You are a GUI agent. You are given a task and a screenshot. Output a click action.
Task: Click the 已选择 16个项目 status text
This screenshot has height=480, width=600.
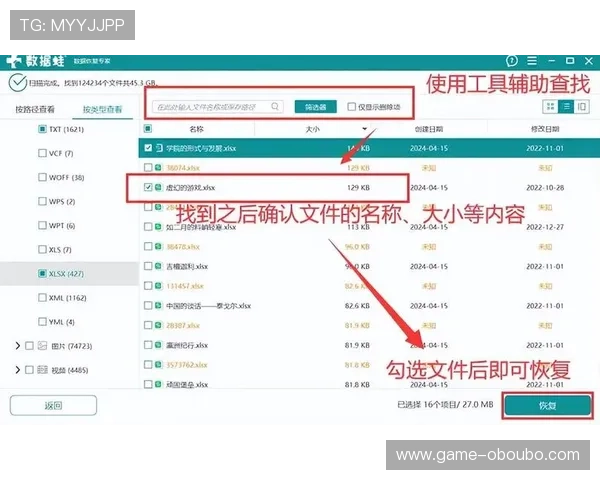pos(445,405)
